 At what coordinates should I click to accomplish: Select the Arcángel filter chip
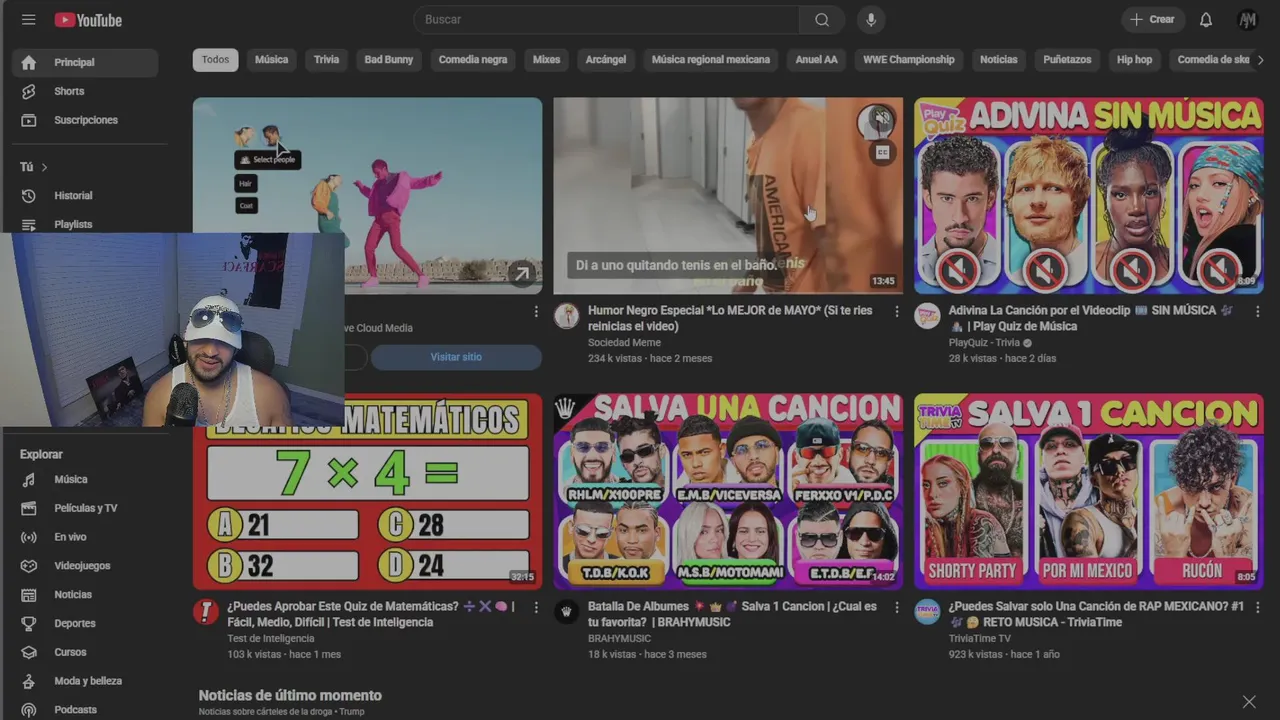[606, 60]
